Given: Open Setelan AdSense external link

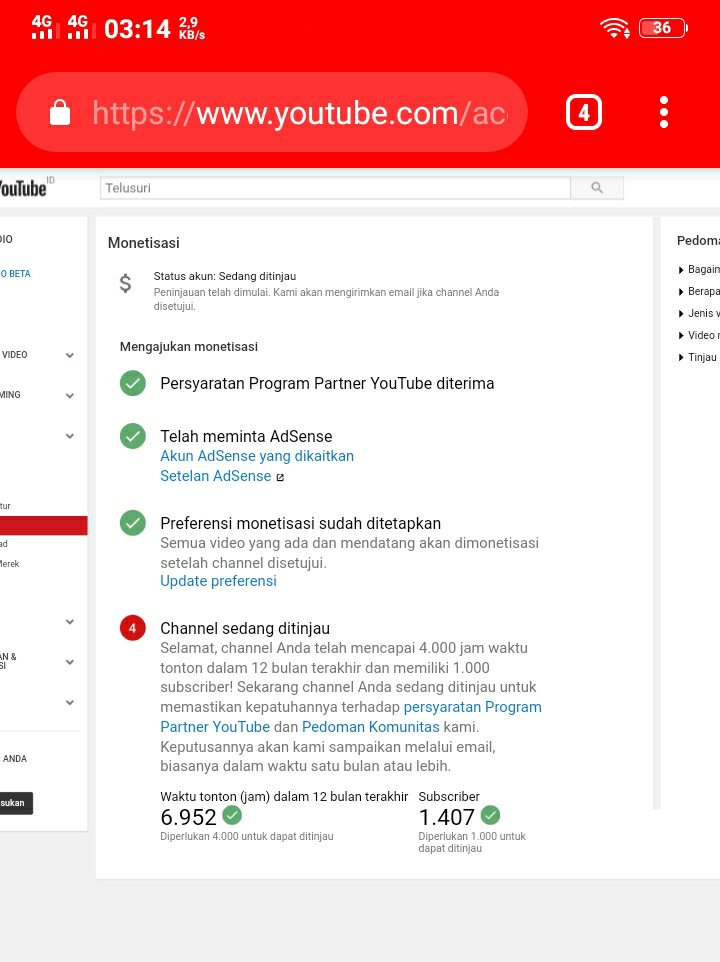Looking at the screenshot, I should coord(222,476).
